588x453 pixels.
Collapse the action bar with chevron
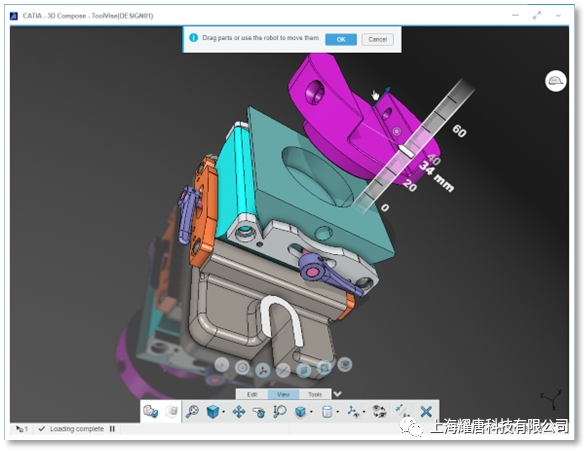pyautogui.click(x=338, y=394)
